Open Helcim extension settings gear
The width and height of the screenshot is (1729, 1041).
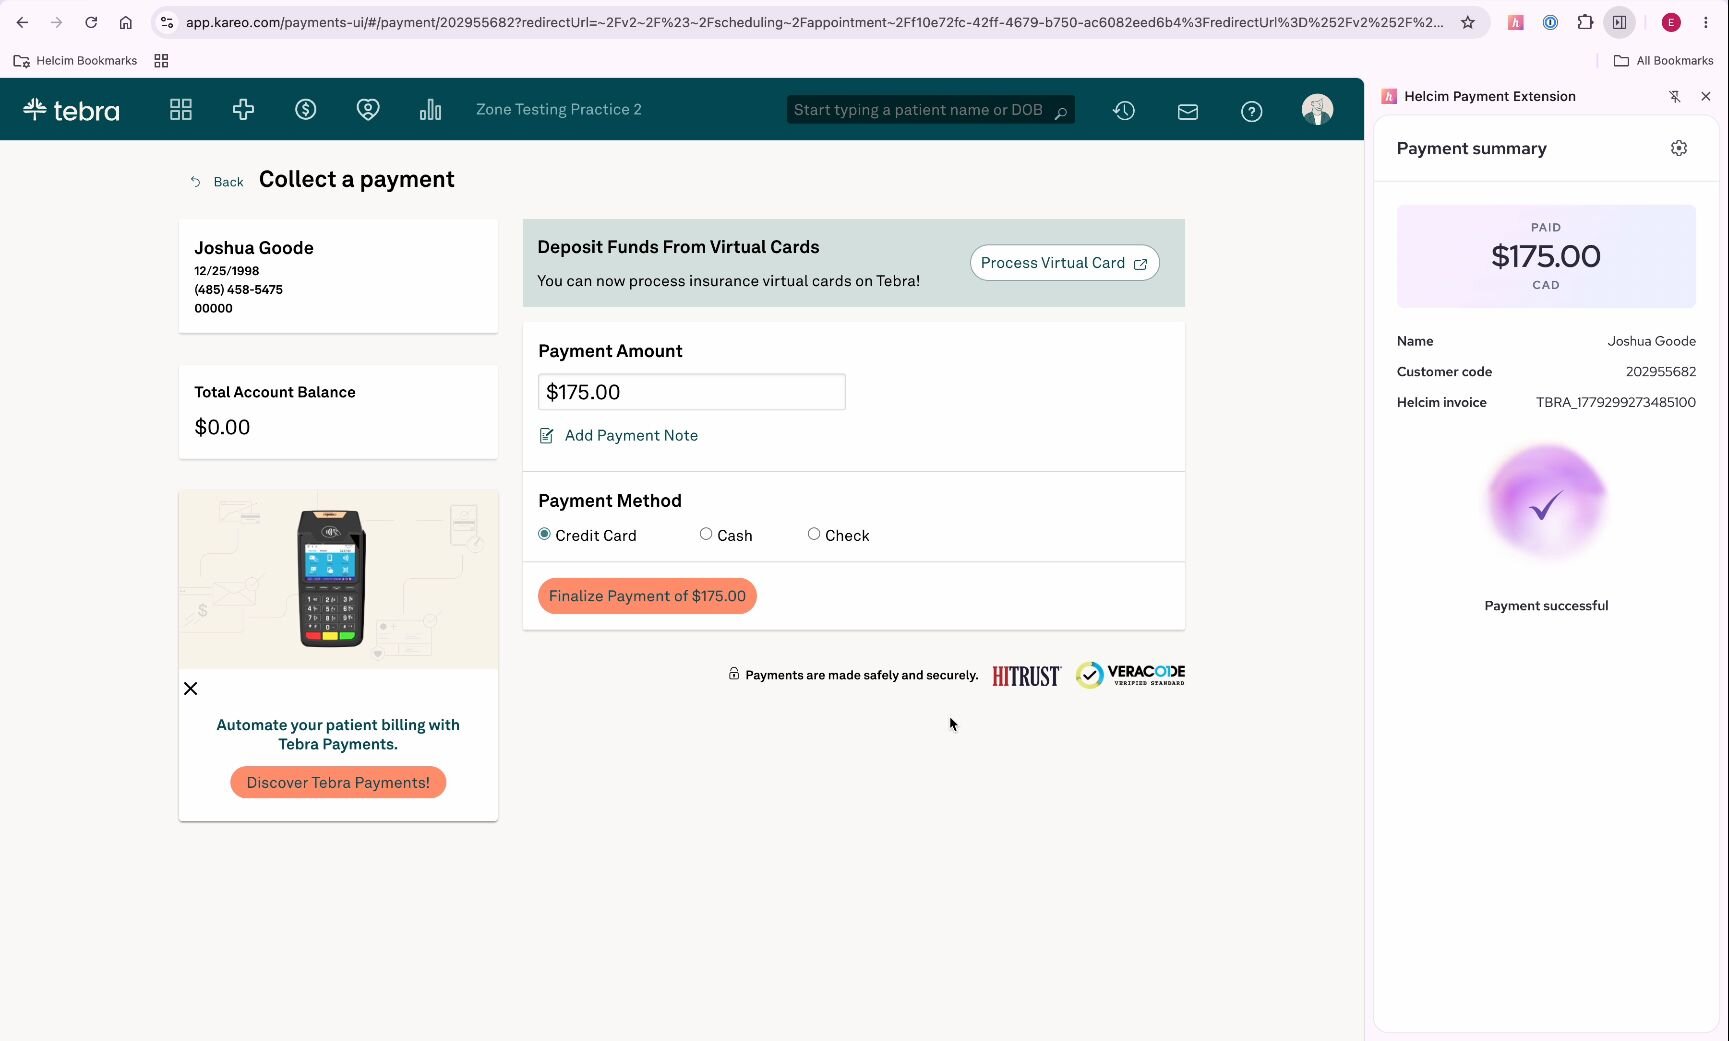pyautogui.click(x=1679, y=148)
